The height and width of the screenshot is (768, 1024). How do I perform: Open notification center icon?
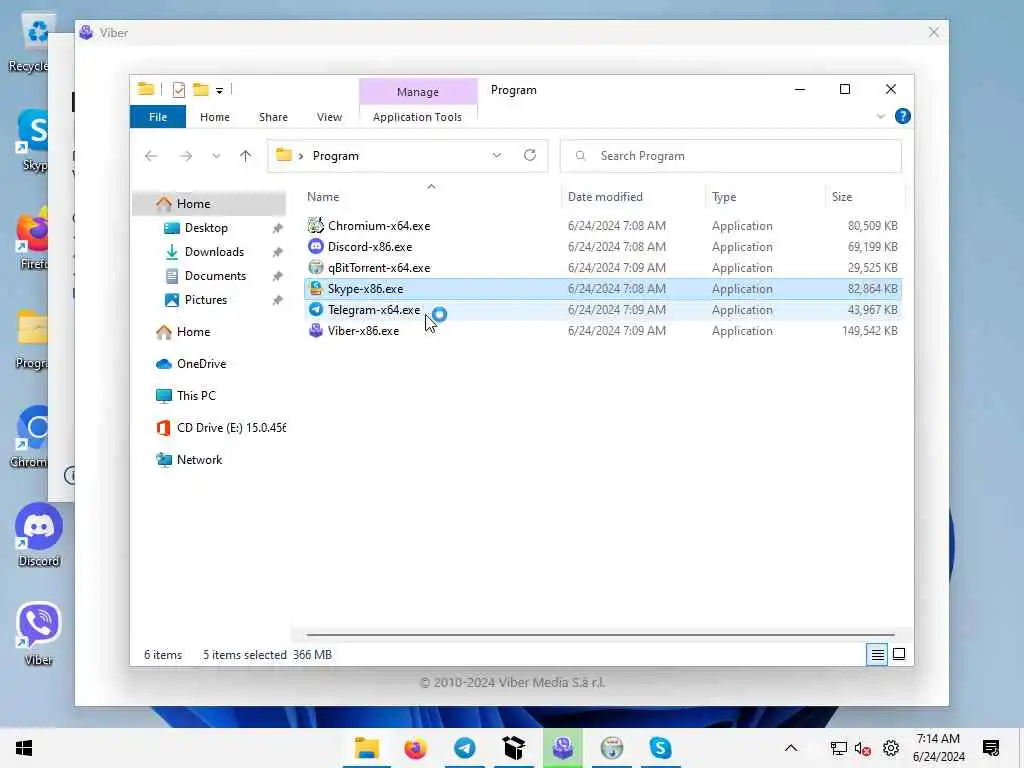coord(991,748)
